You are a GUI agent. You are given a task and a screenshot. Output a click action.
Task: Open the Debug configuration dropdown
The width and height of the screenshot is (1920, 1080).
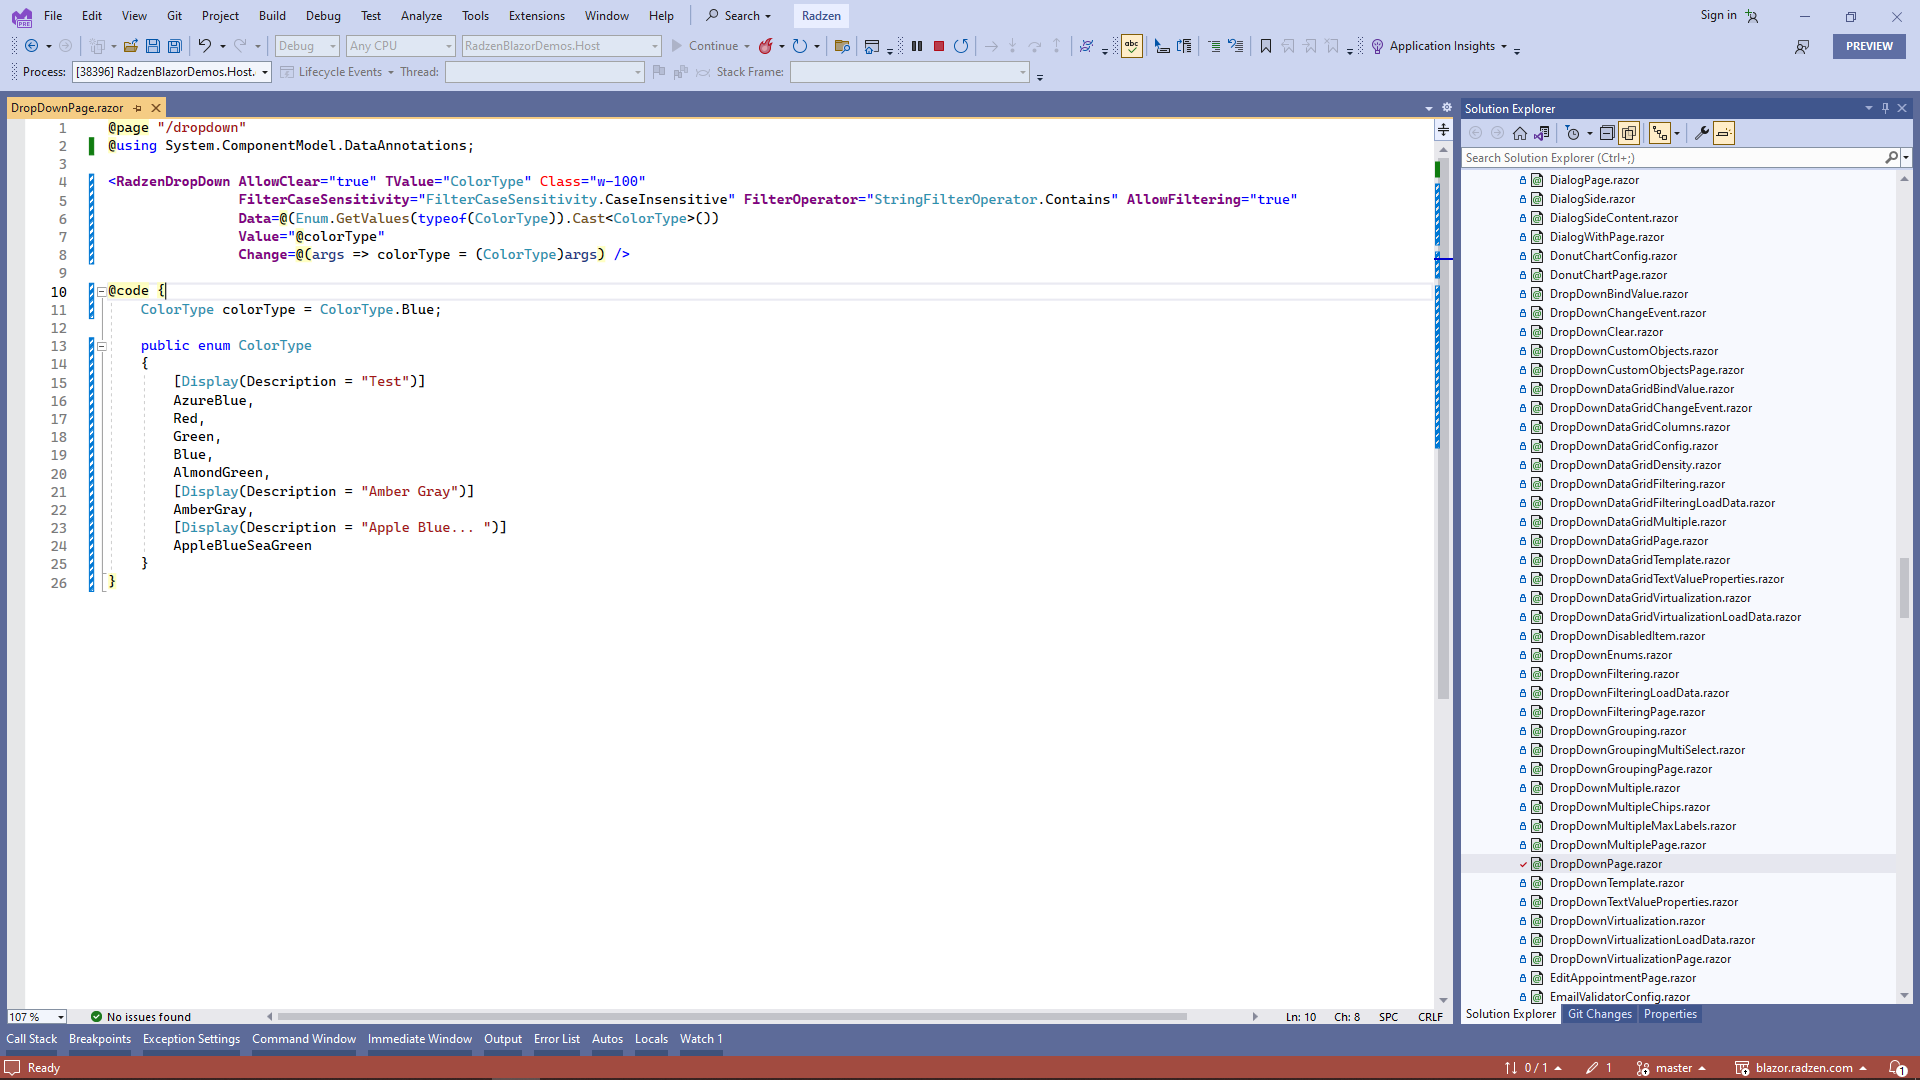pos(306,46)
